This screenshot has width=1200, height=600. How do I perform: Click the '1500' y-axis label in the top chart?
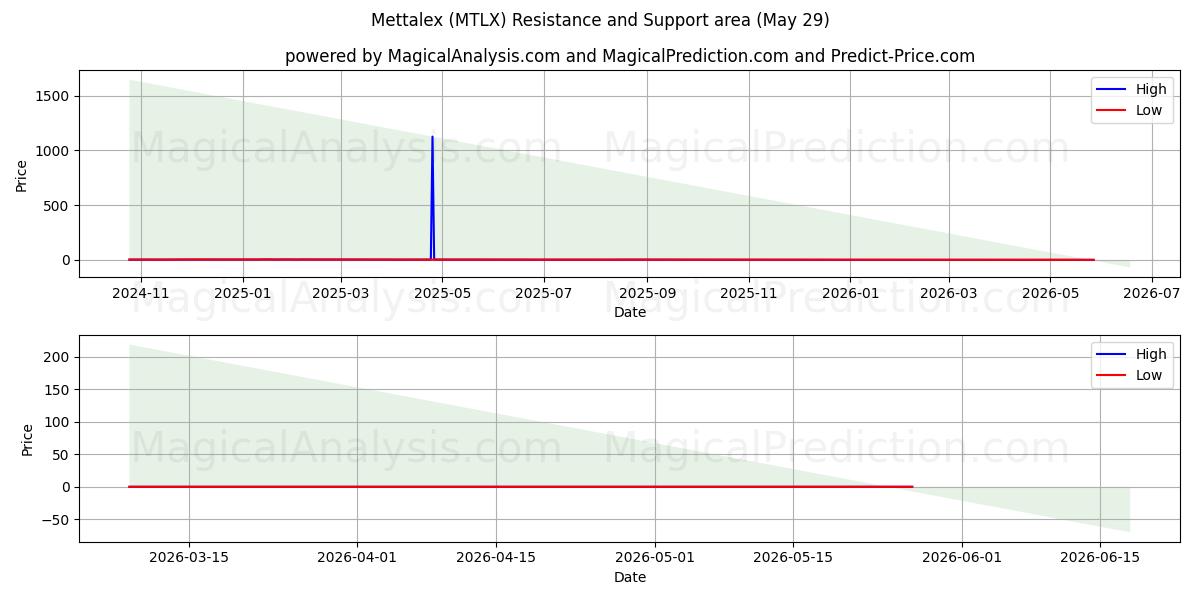pos(52,96)
